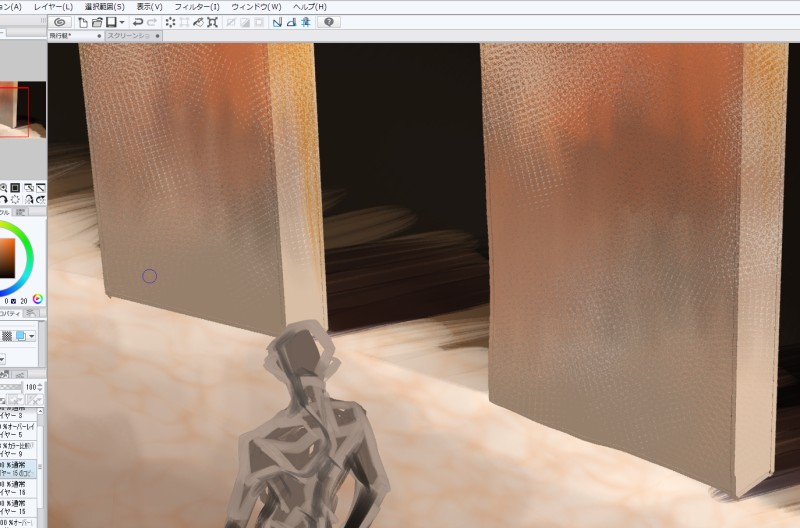Save the document with floppy icon

pos(111,22)
